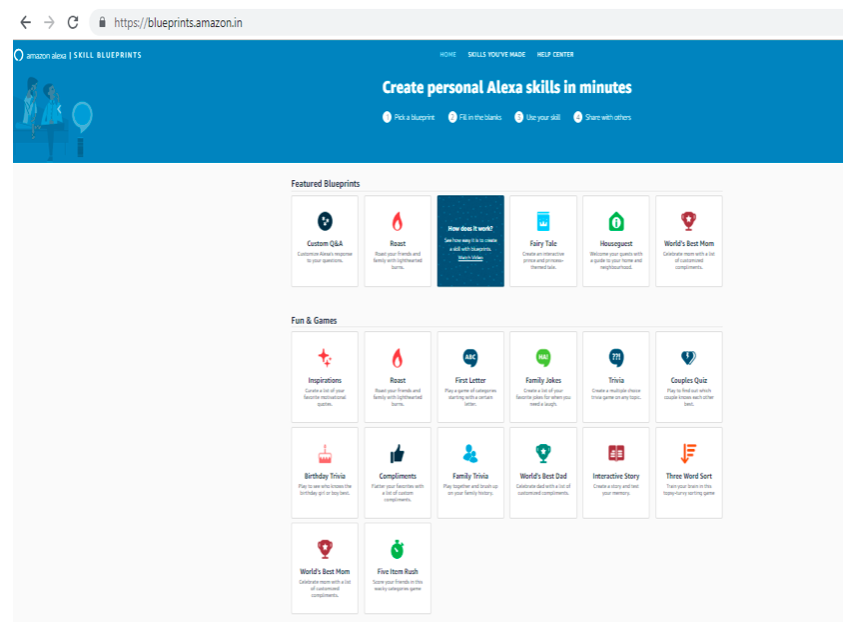Open the Trivia question bubble icon
Image resolution: width=855 pixels, height=636 pixels.
click(x=616, y=358)
